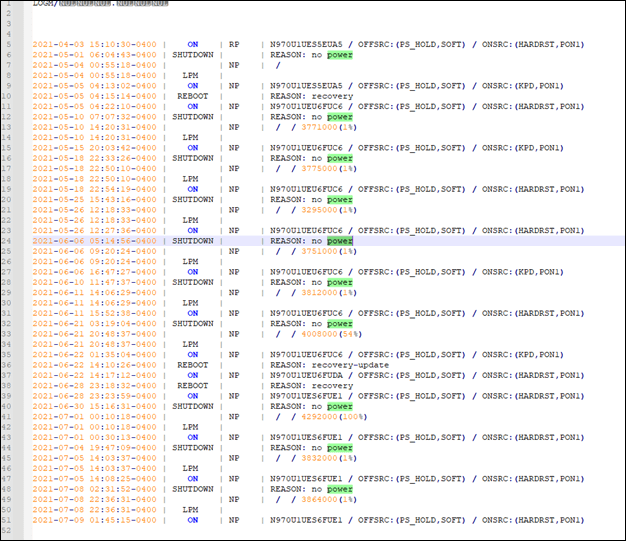Select the value 3295000(1%)

click(329, 210)
